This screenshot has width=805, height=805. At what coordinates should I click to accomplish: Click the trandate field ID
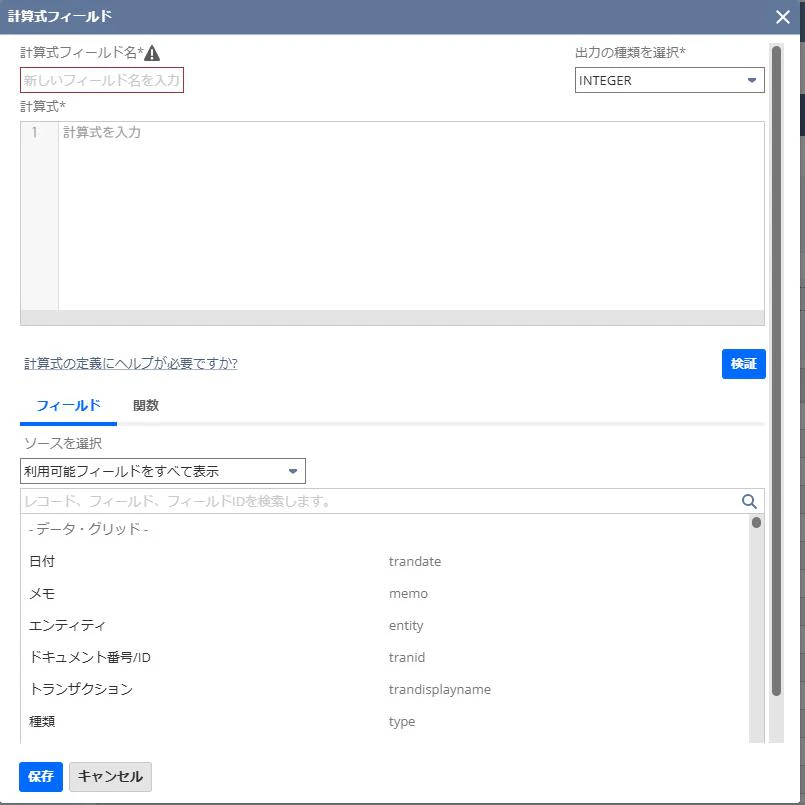[415, 561]
